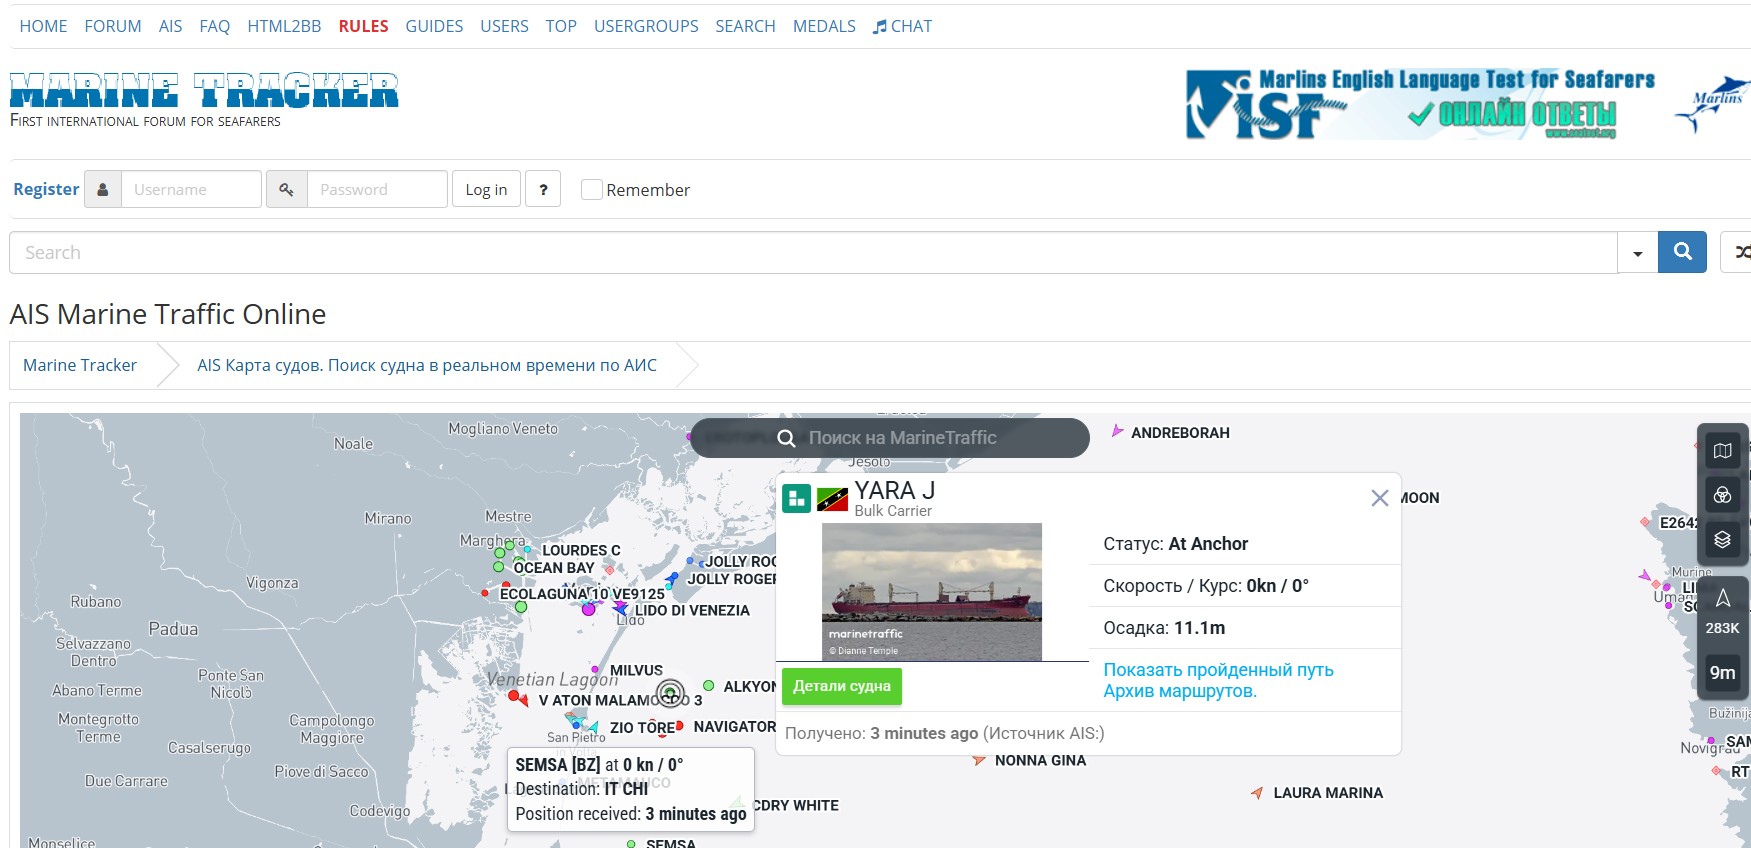Click the map filters circles icon
1751x848 pixels.
(x=1722, y=495)
